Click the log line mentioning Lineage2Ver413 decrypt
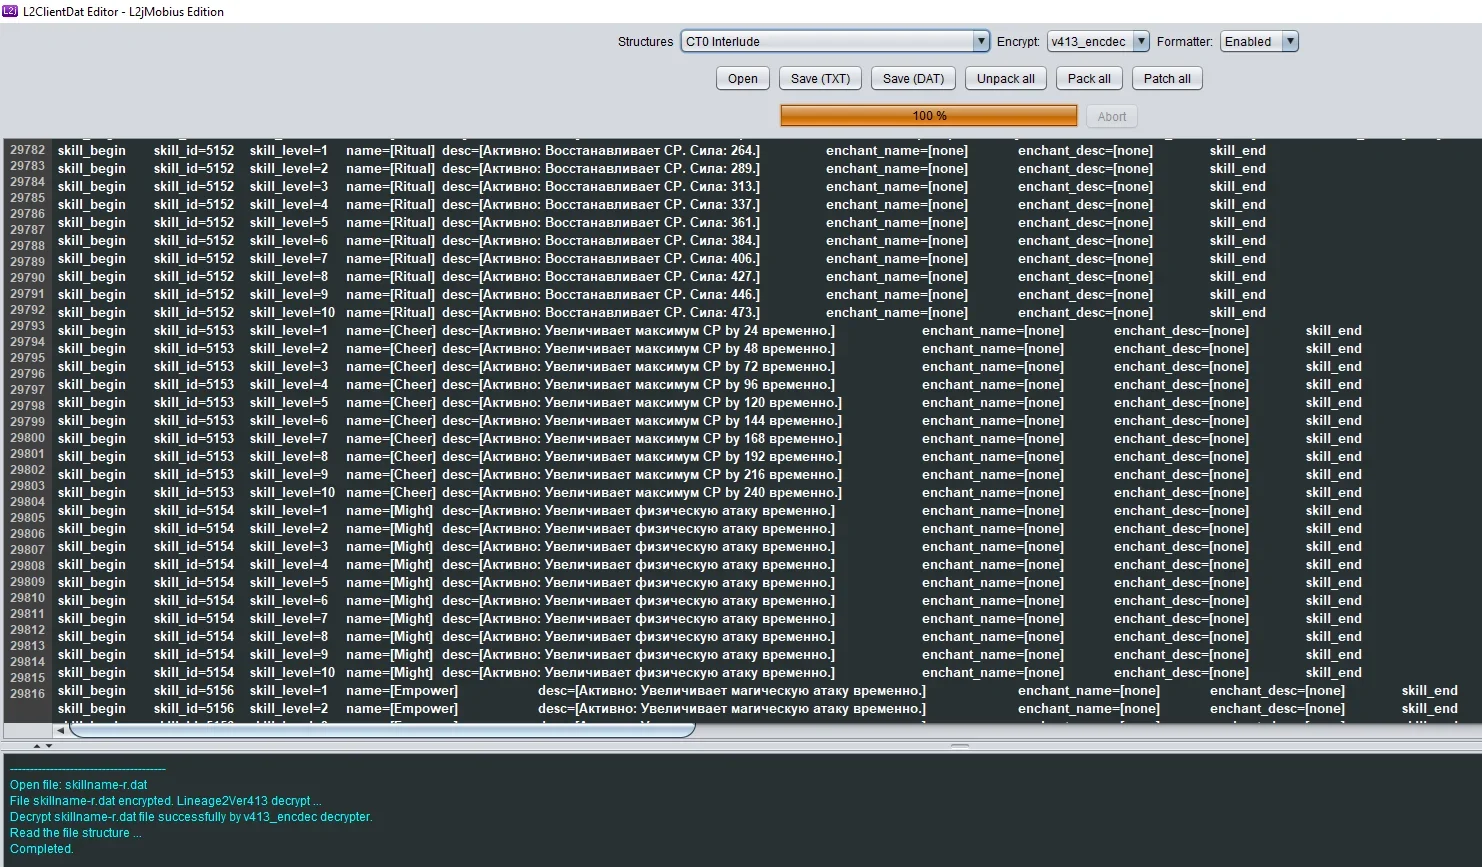1482x867 pixels. [x=166, y=801]
